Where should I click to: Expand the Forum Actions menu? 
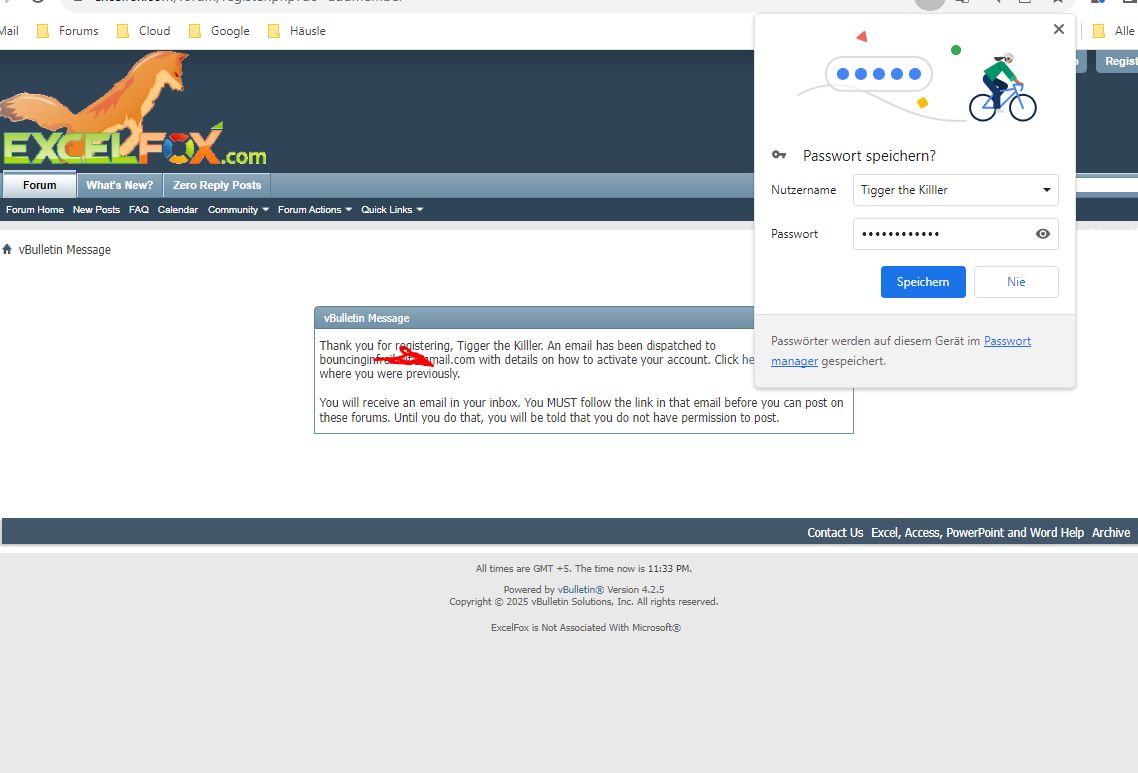pos(314,210)
